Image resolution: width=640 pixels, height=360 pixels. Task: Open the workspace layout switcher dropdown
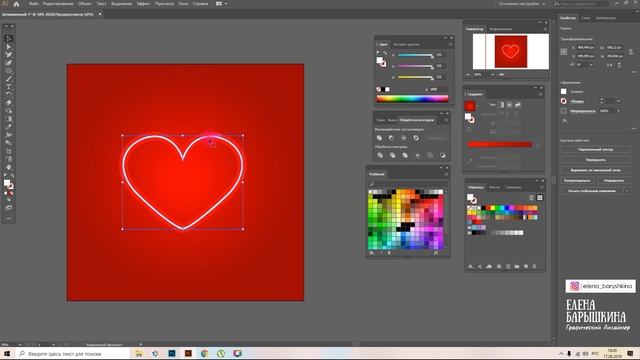pos(222,4)
